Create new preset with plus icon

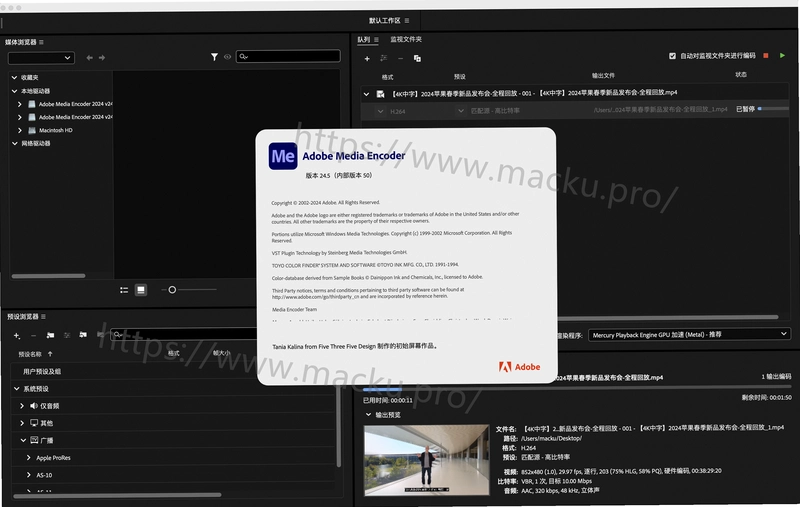tap(17, 336)
